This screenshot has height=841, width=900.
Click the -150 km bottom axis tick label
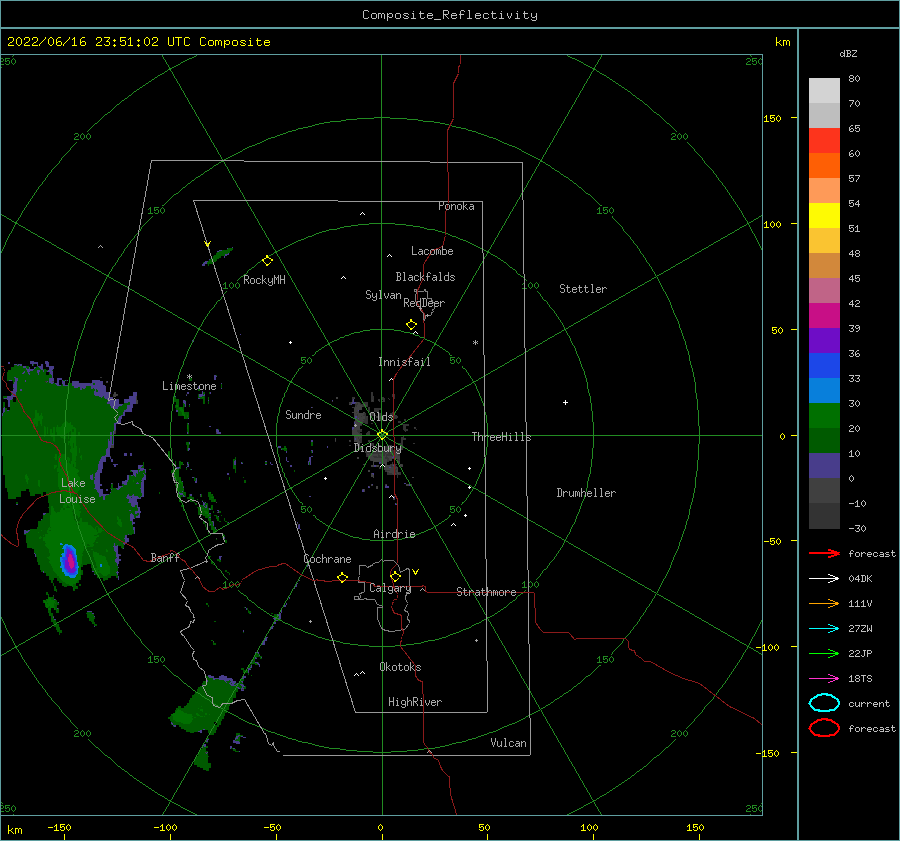click(x=59, y=827)
